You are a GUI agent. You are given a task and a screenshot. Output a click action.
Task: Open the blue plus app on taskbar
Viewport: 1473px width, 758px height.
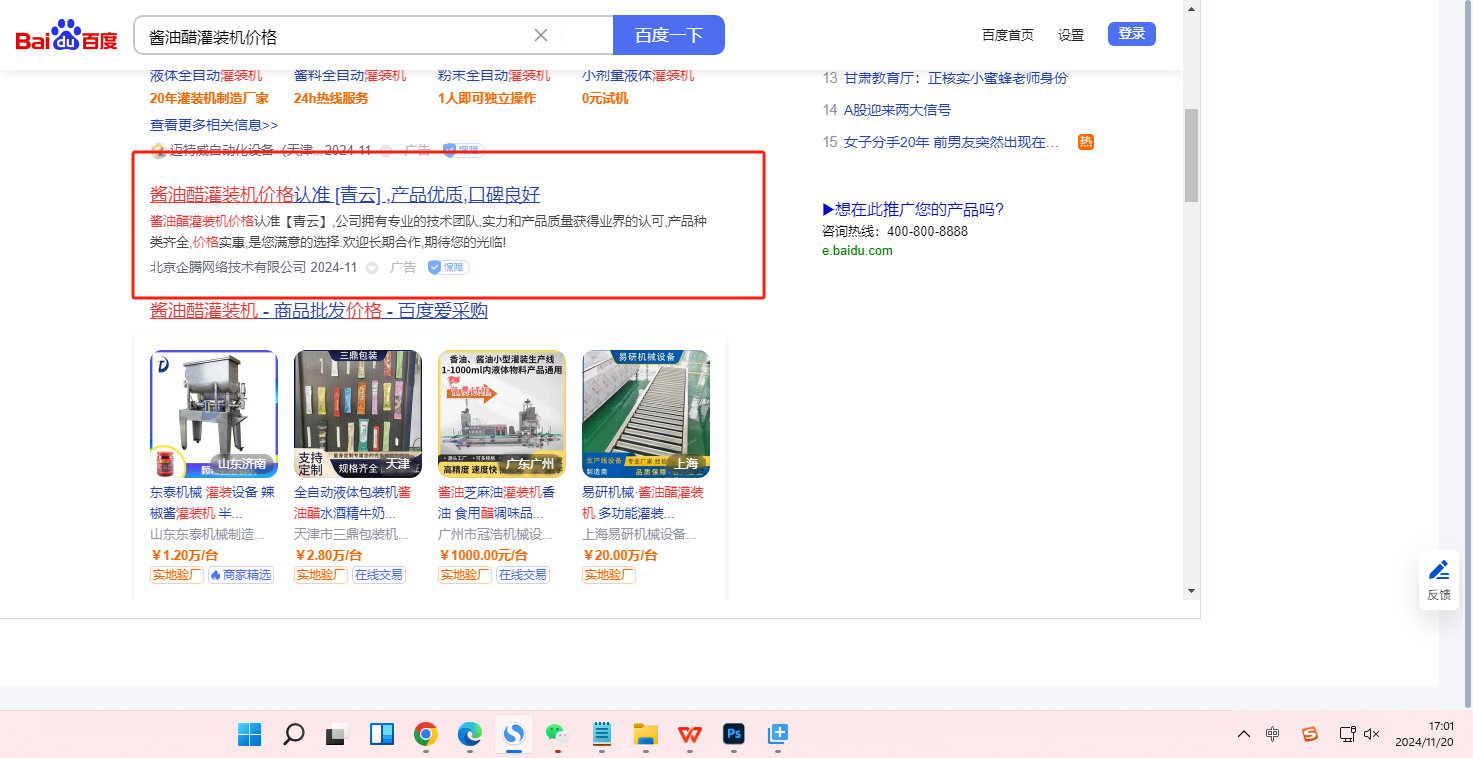pyautogui.click(x=777, y=735)
